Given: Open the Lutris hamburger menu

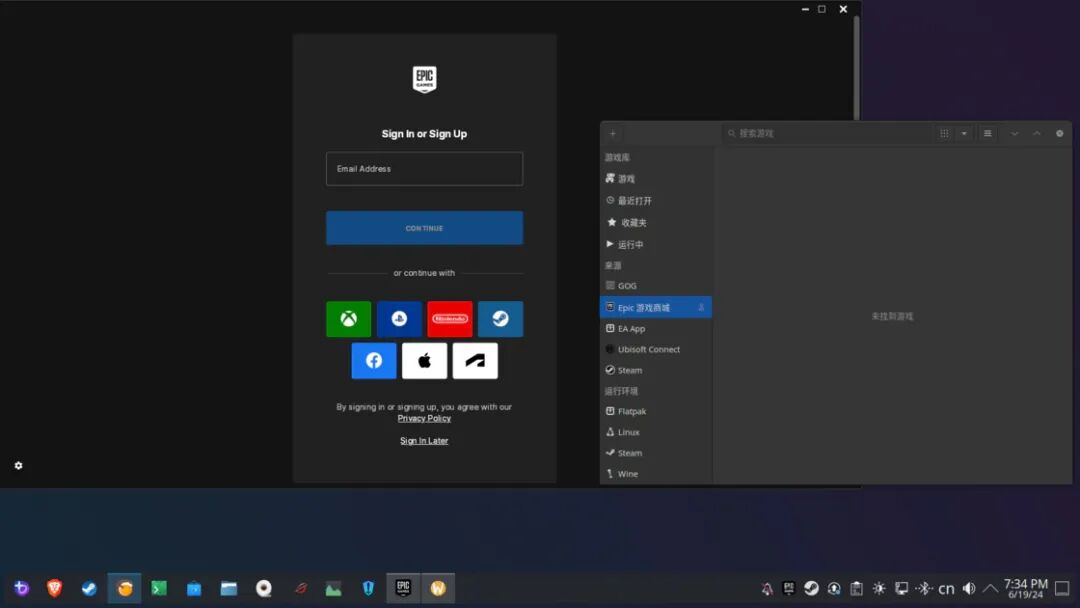Looking at the screenshot, I should coord(988,134).
